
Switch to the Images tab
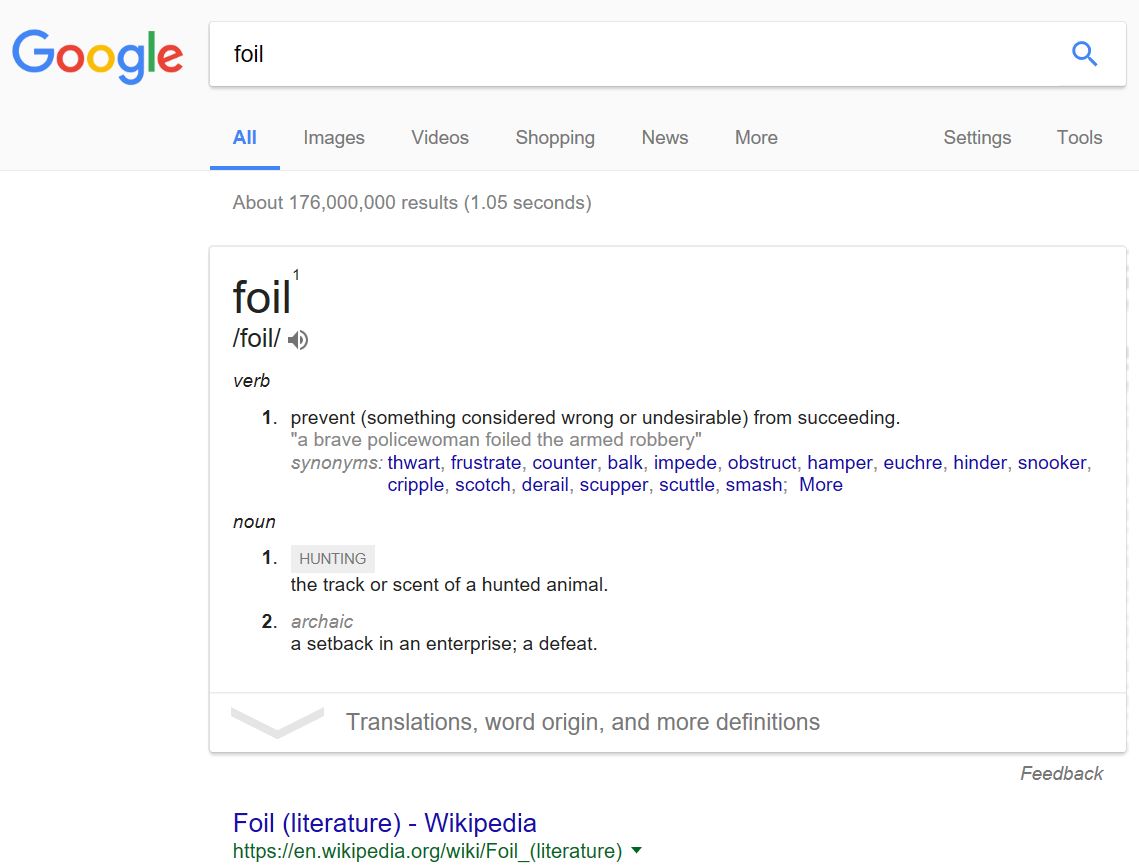point(334,137)
